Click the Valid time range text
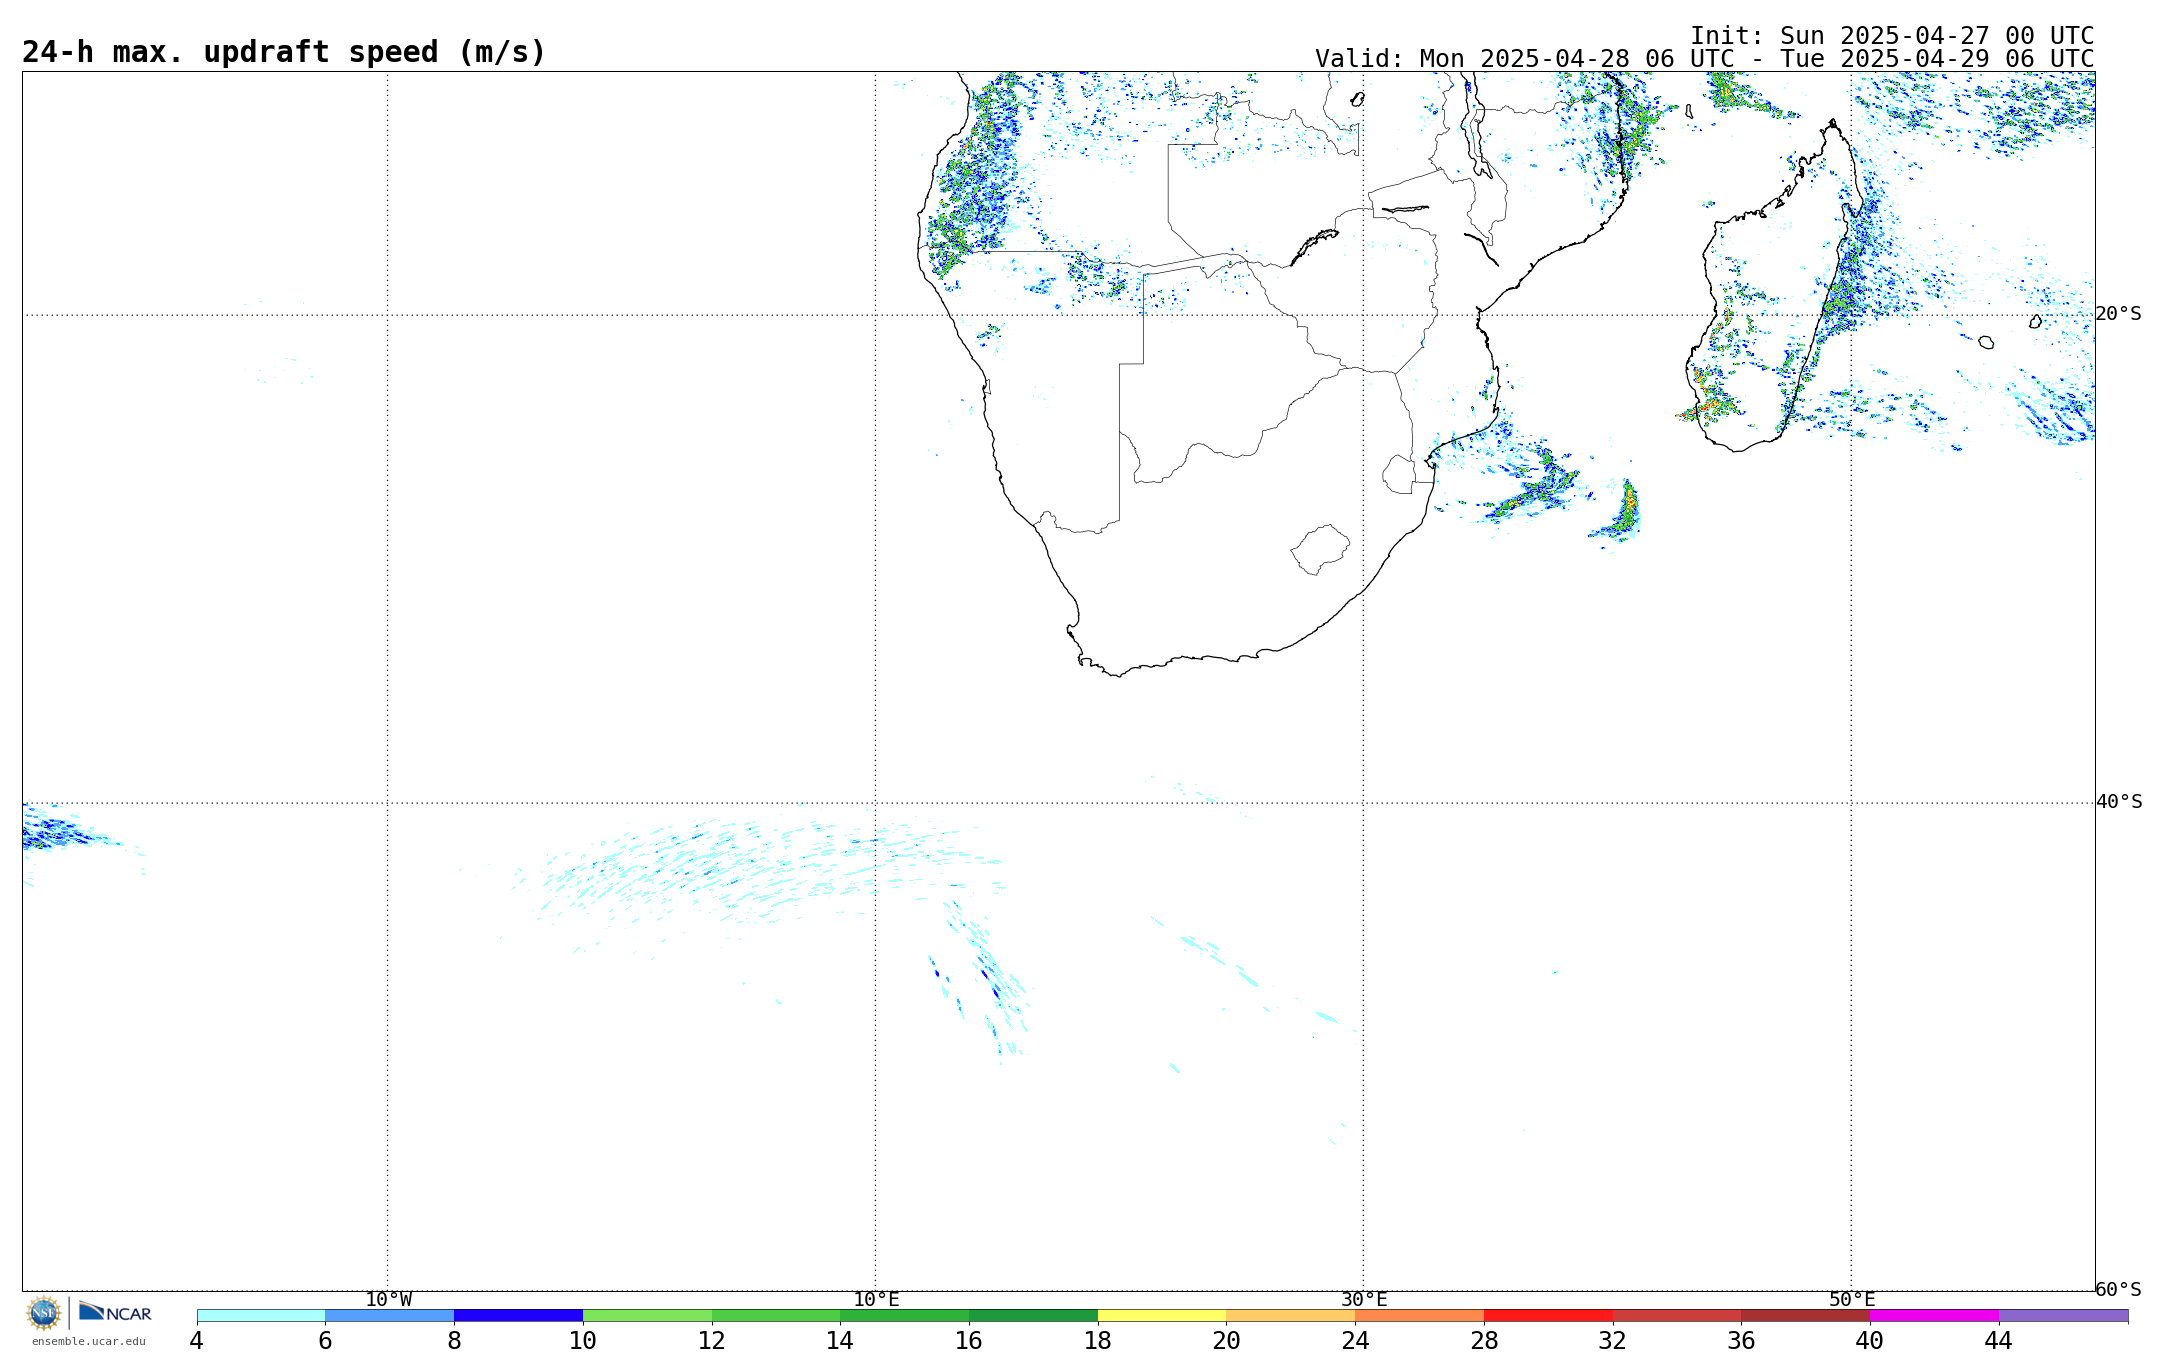 pyautogui.click(x=1704, y=59)
